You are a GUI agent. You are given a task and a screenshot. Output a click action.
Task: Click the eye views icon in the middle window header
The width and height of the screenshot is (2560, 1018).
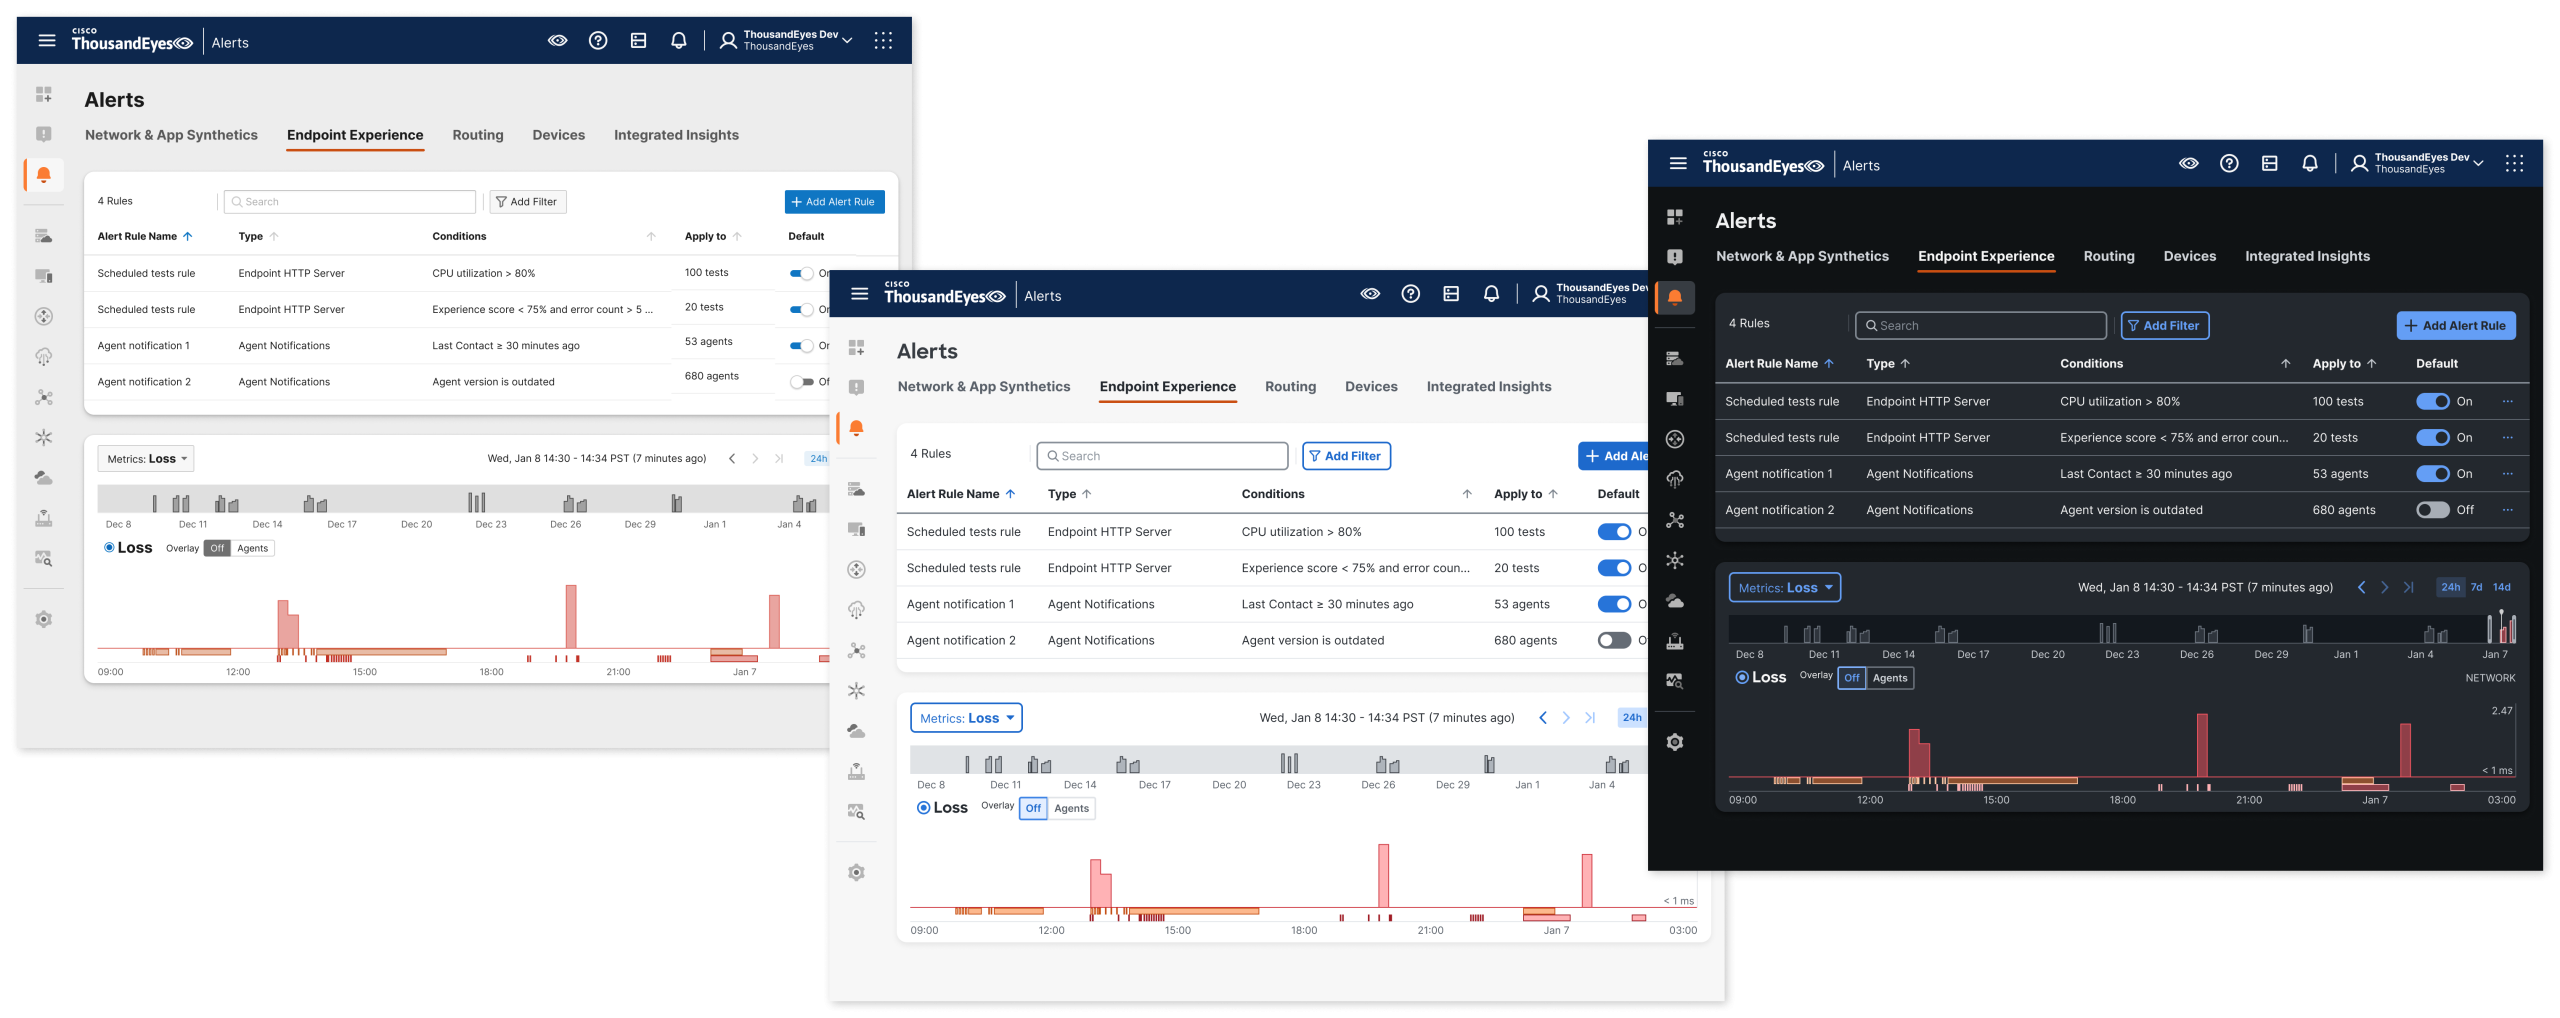tap(1370, 294)
